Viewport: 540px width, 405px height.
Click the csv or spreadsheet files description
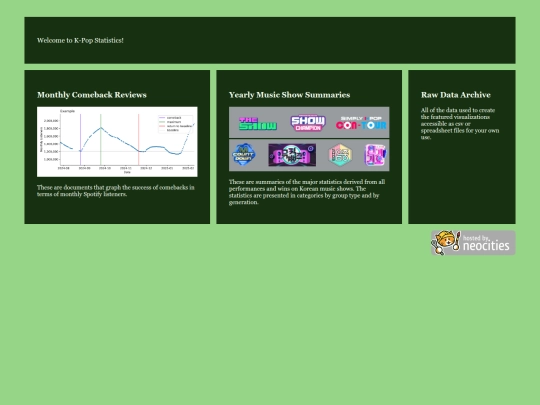460,124
